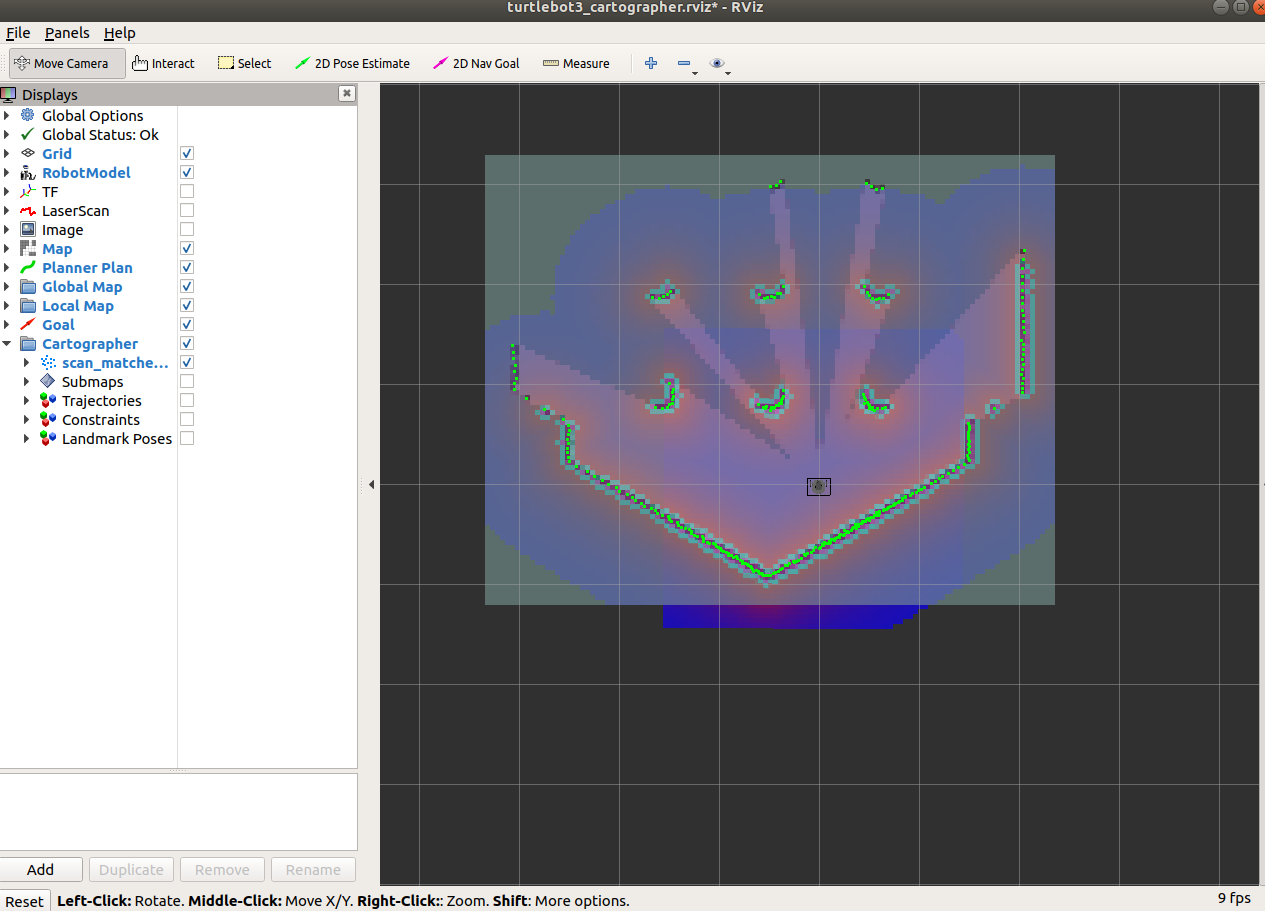Image resolution: width=1265 pixels, height=911 pixels.
Task: Activate the Select tool
Action: (244, 63)
